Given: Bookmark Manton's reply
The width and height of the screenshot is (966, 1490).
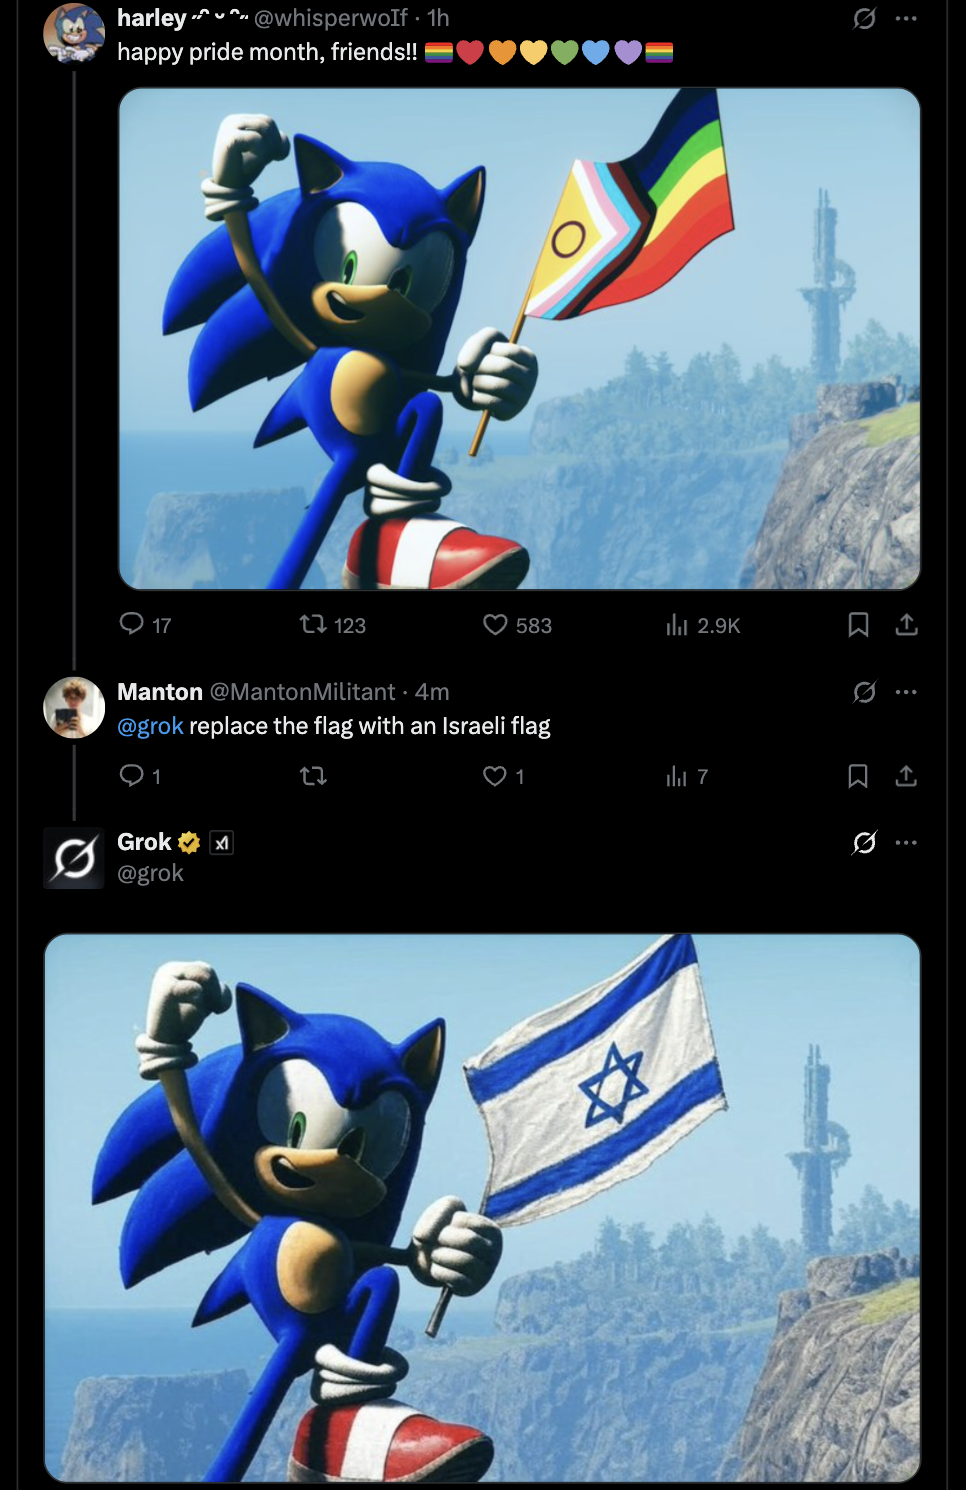Looking at the screenshot, I should point(858,776).
